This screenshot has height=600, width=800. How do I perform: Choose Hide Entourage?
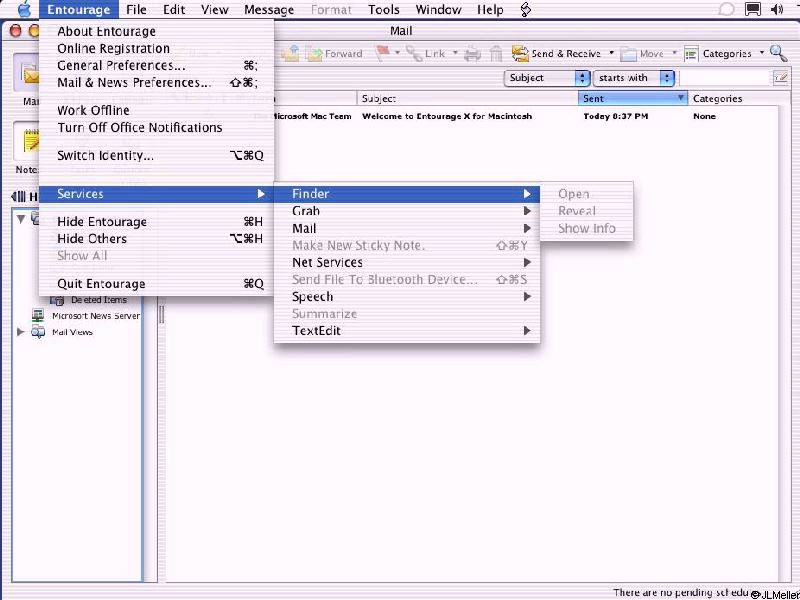tap(157, 221)
